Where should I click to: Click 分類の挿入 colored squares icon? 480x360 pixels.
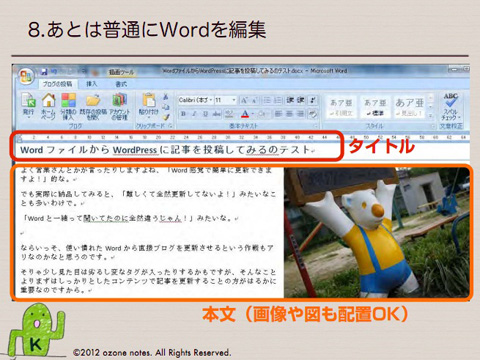pyautogui.click(x=68, y=100)
